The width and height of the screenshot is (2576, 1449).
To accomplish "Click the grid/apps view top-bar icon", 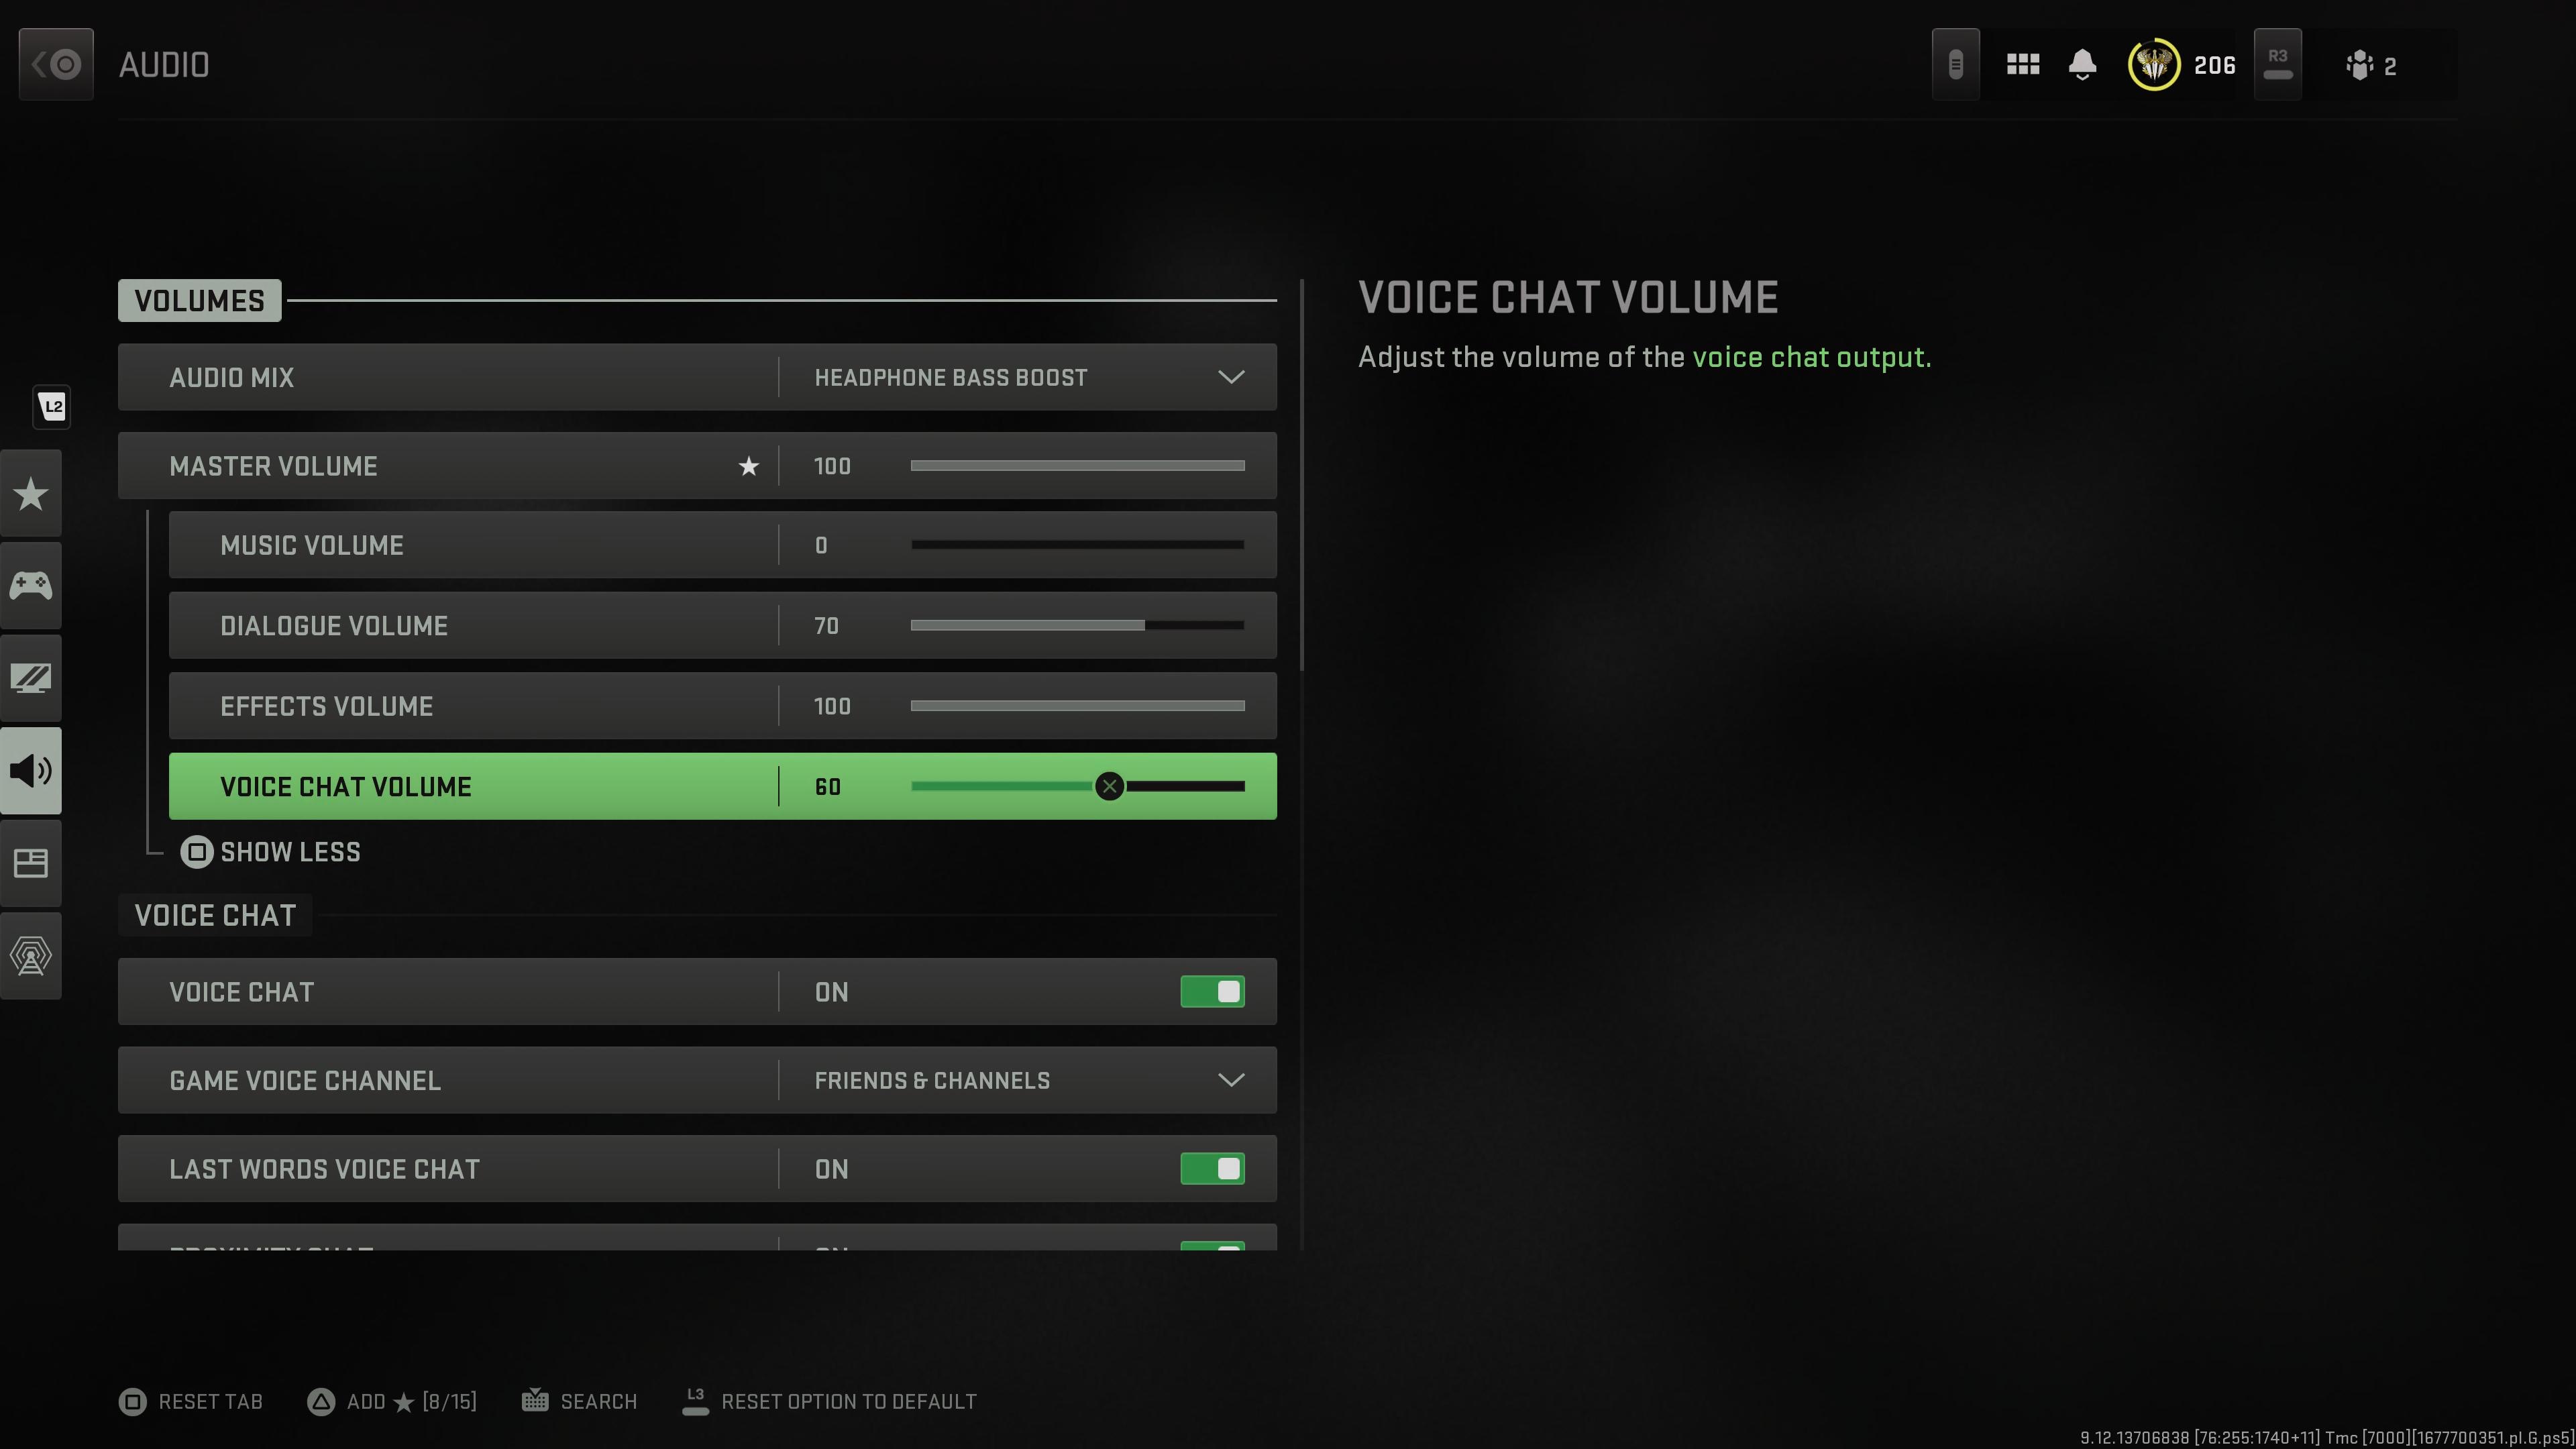I will 2024,64.
